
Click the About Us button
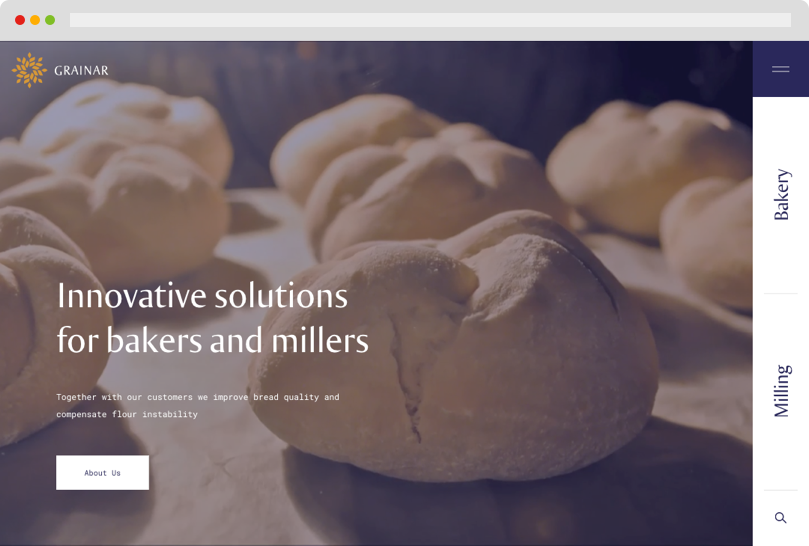tap(102, 472)
